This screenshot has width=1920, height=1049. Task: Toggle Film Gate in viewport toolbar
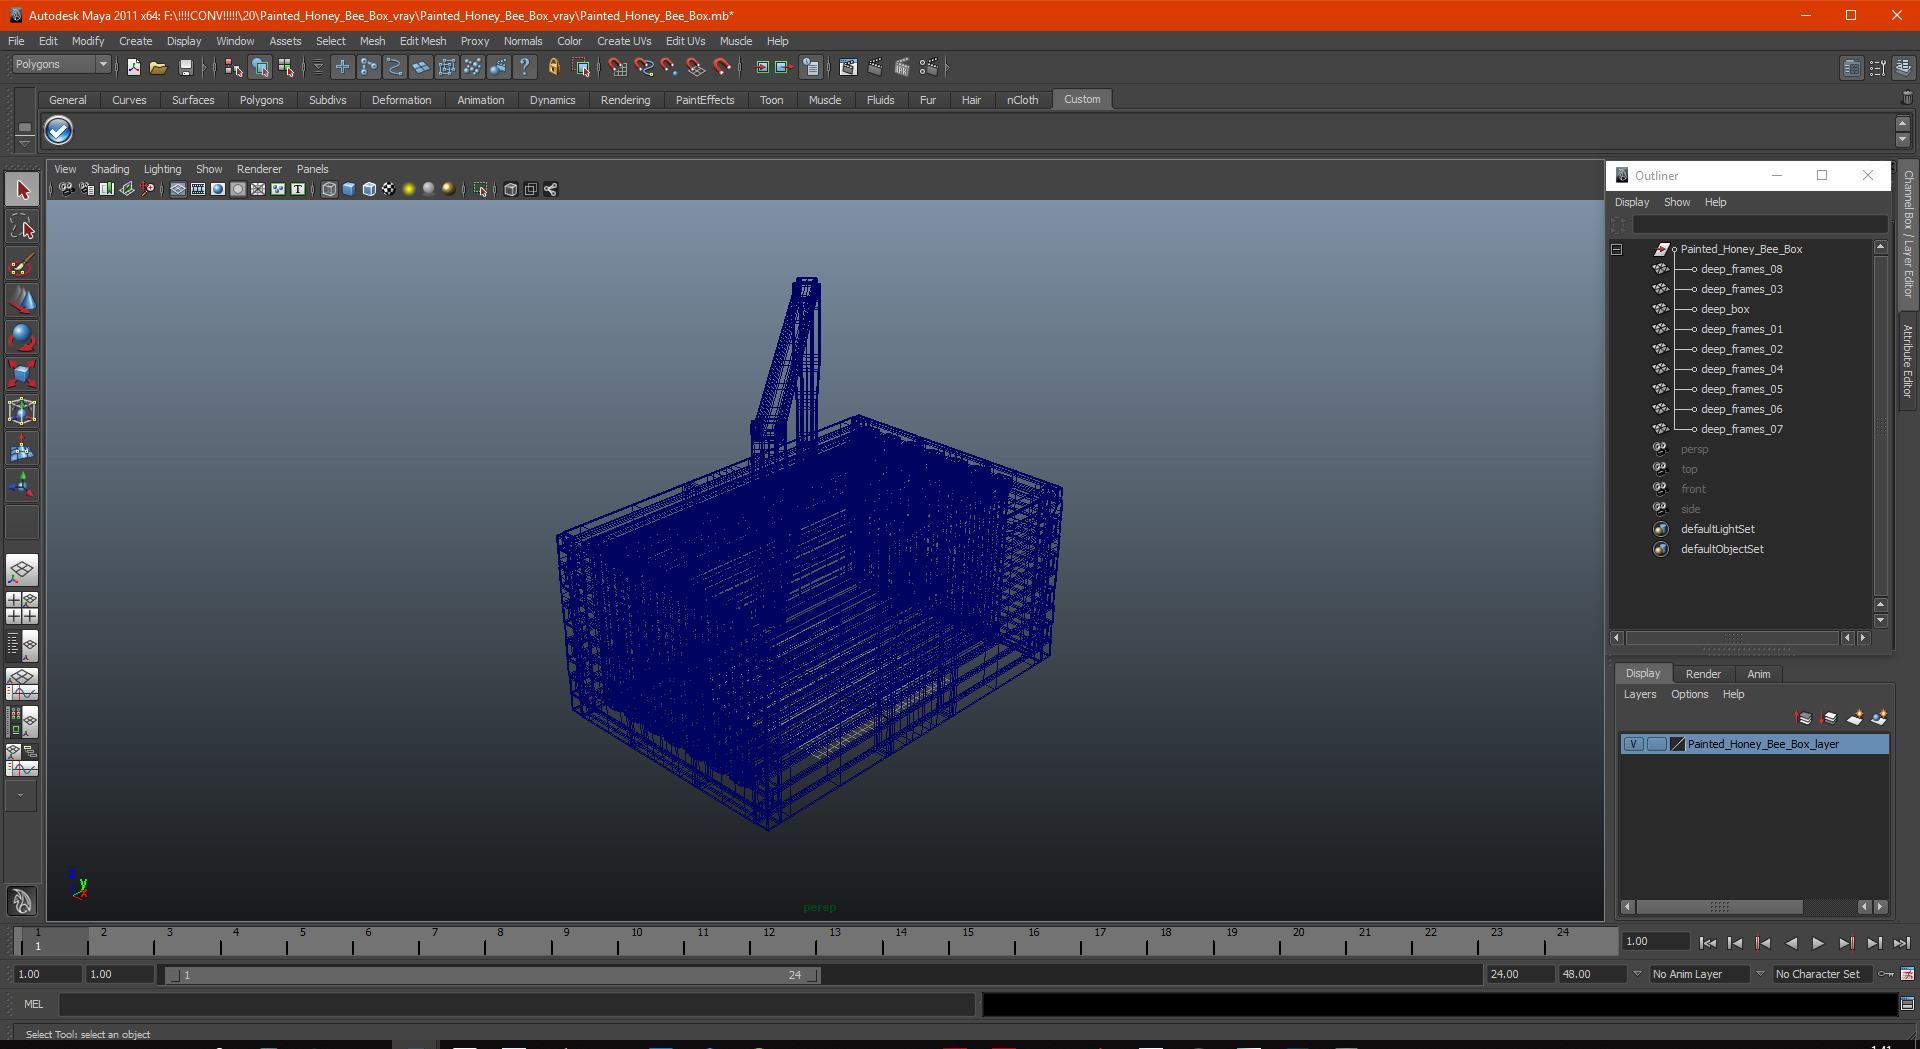pos(198,189)
